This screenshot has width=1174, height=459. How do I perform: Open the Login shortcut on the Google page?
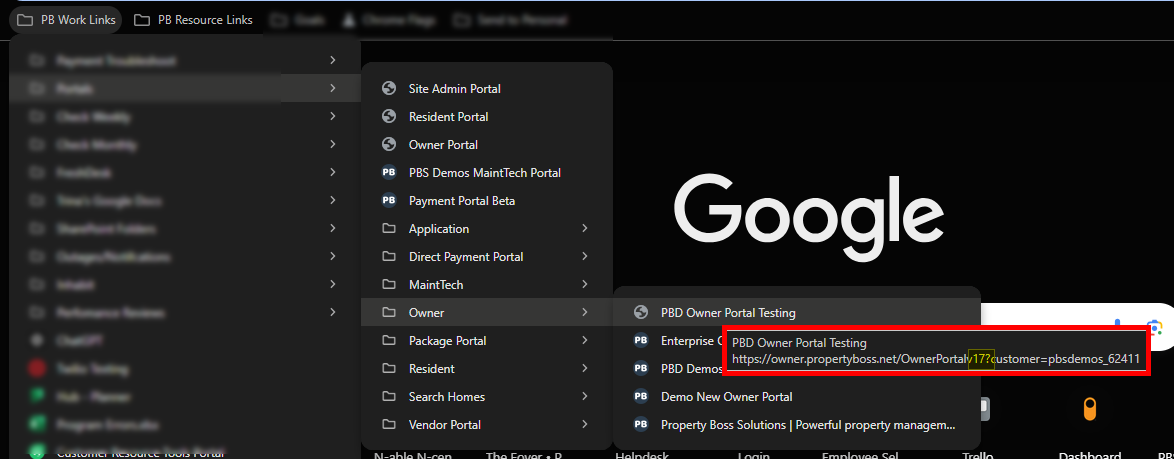[x=753, y=454]
